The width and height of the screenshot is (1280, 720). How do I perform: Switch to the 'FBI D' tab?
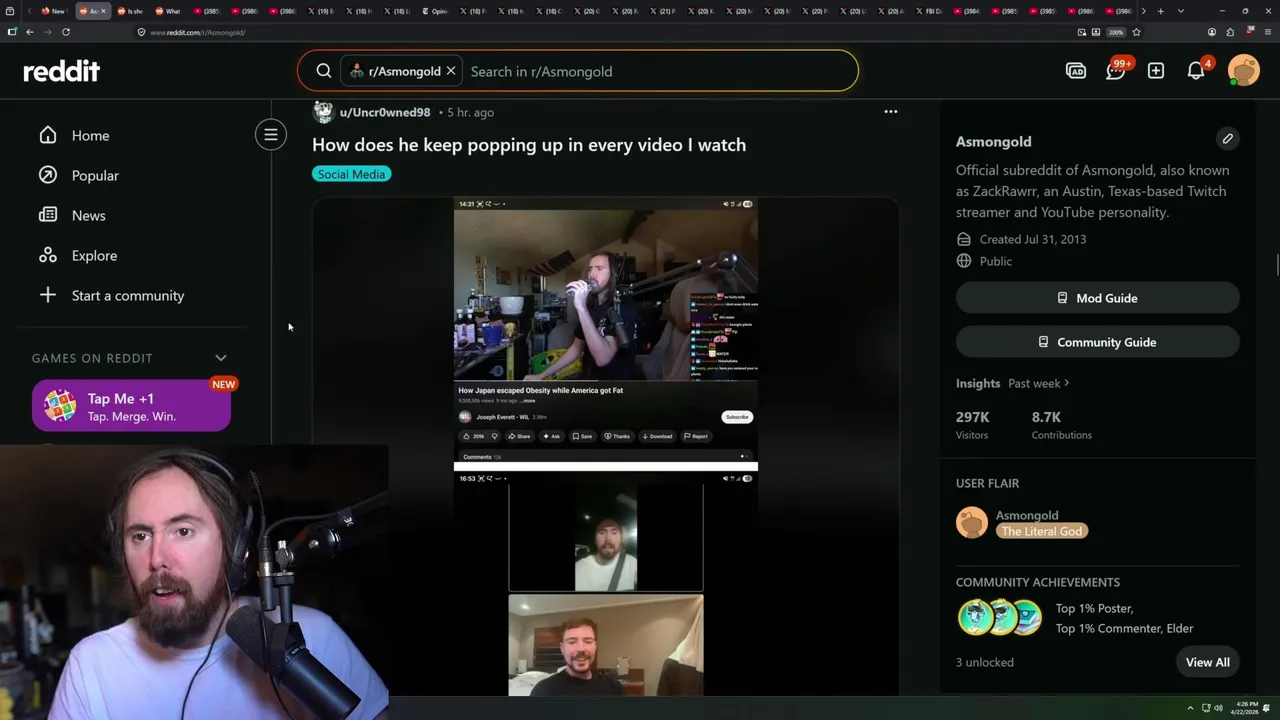coord(928,11)
